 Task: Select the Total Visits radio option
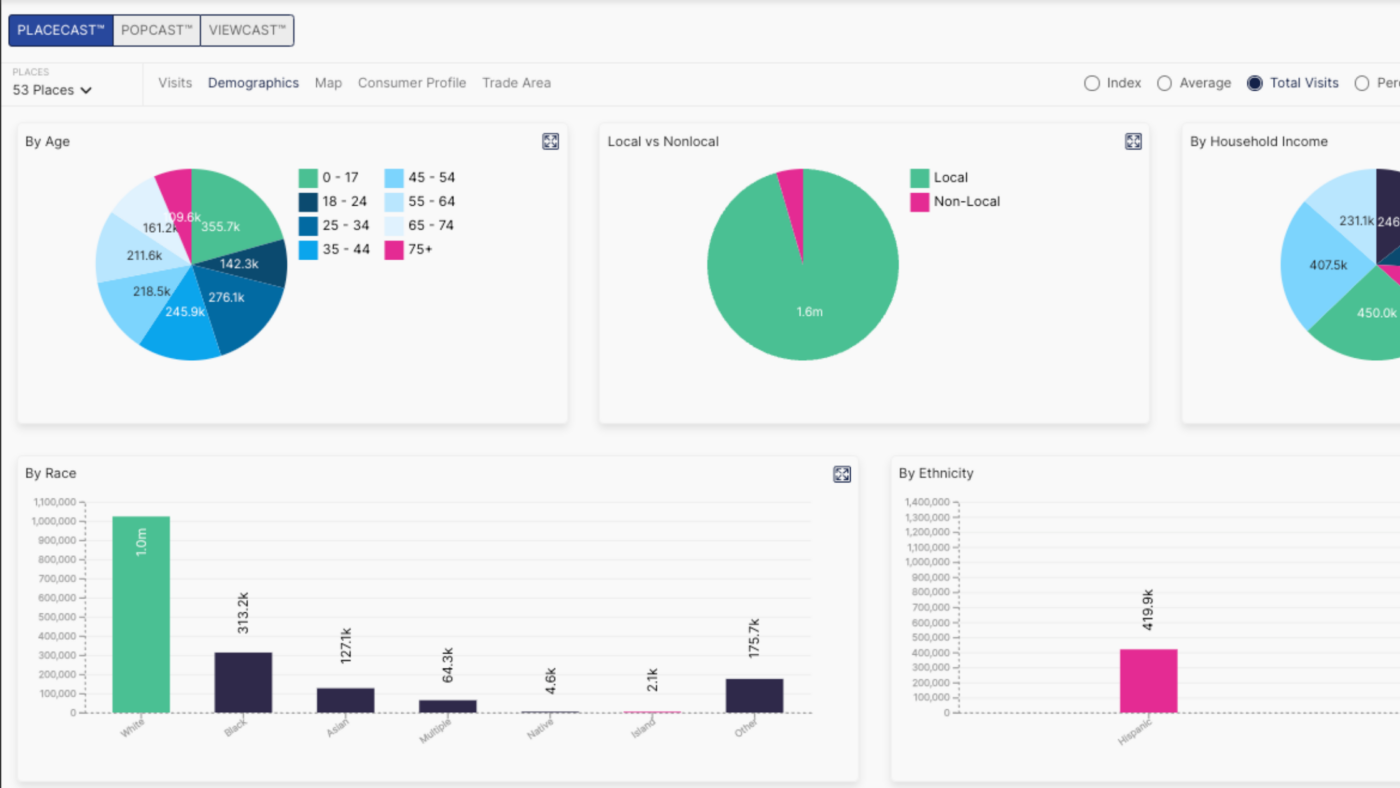pos(1255,83)
